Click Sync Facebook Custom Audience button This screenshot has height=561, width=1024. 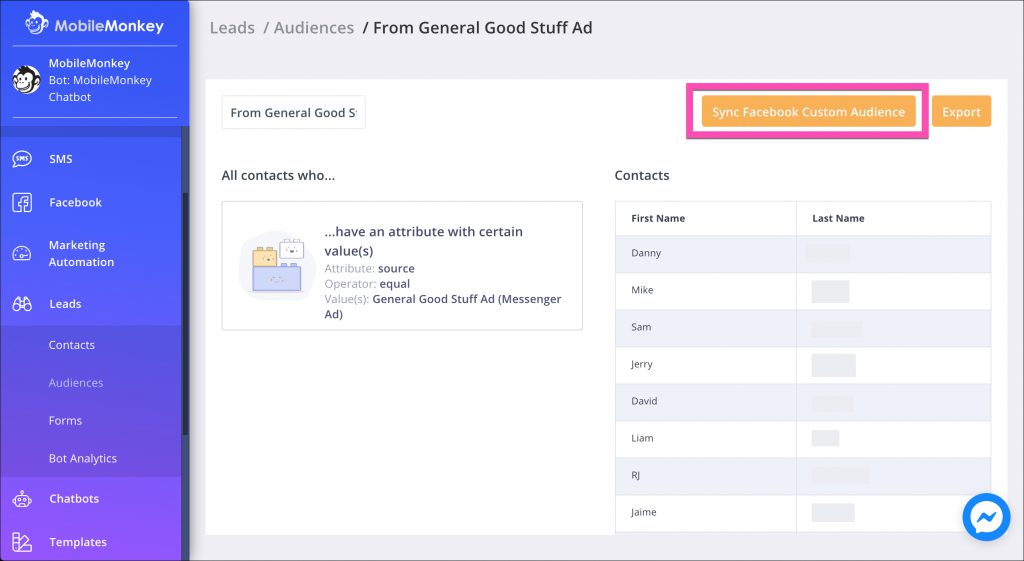808,112
